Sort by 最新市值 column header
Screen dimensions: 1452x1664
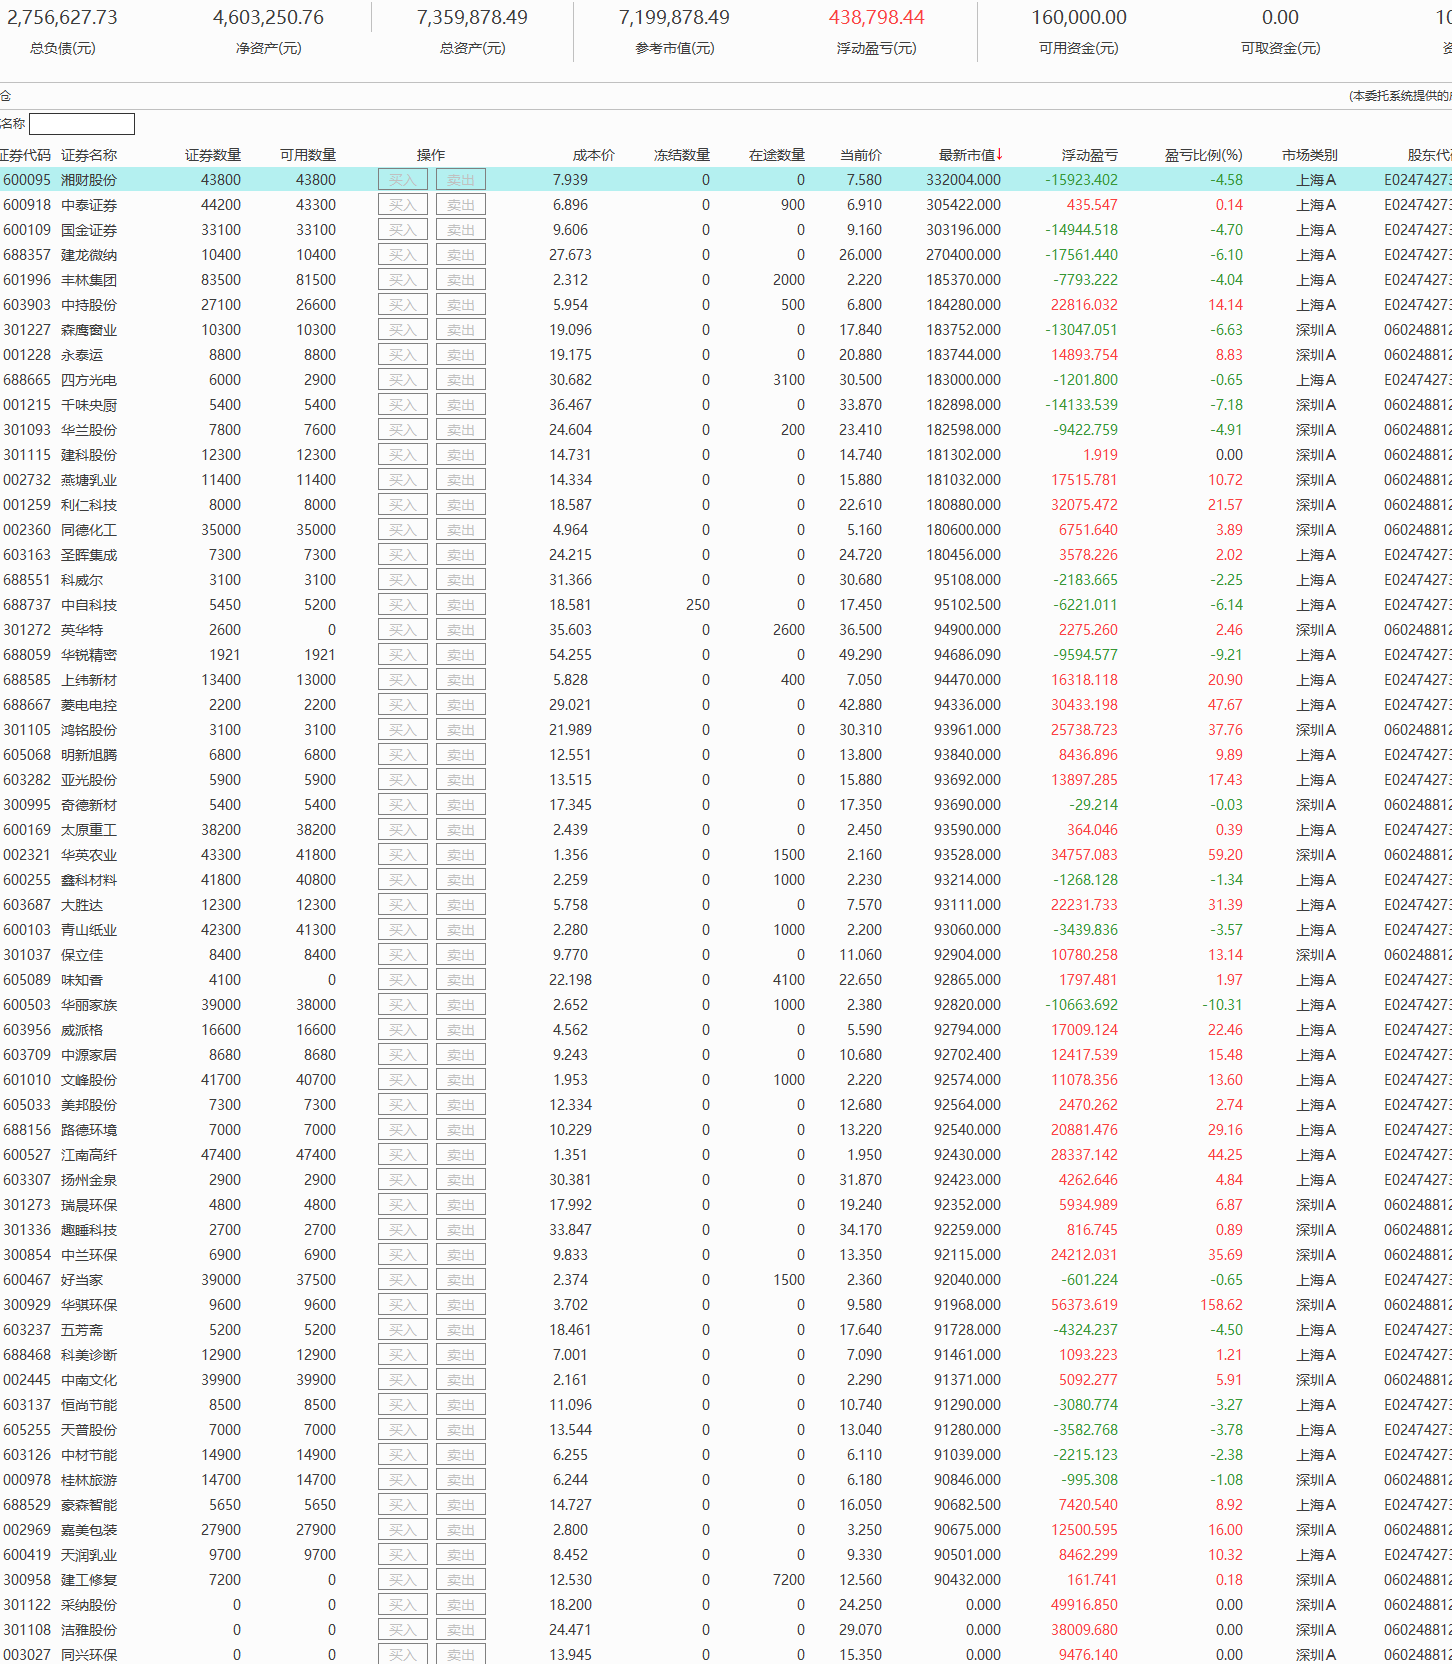click(x=970, y=155)
